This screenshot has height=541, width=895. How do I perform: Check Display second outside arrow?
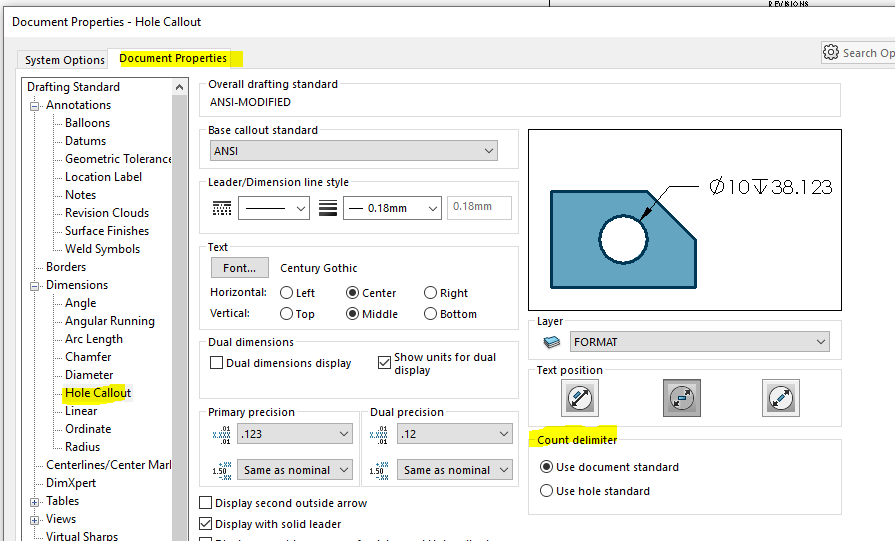(205, 503)
